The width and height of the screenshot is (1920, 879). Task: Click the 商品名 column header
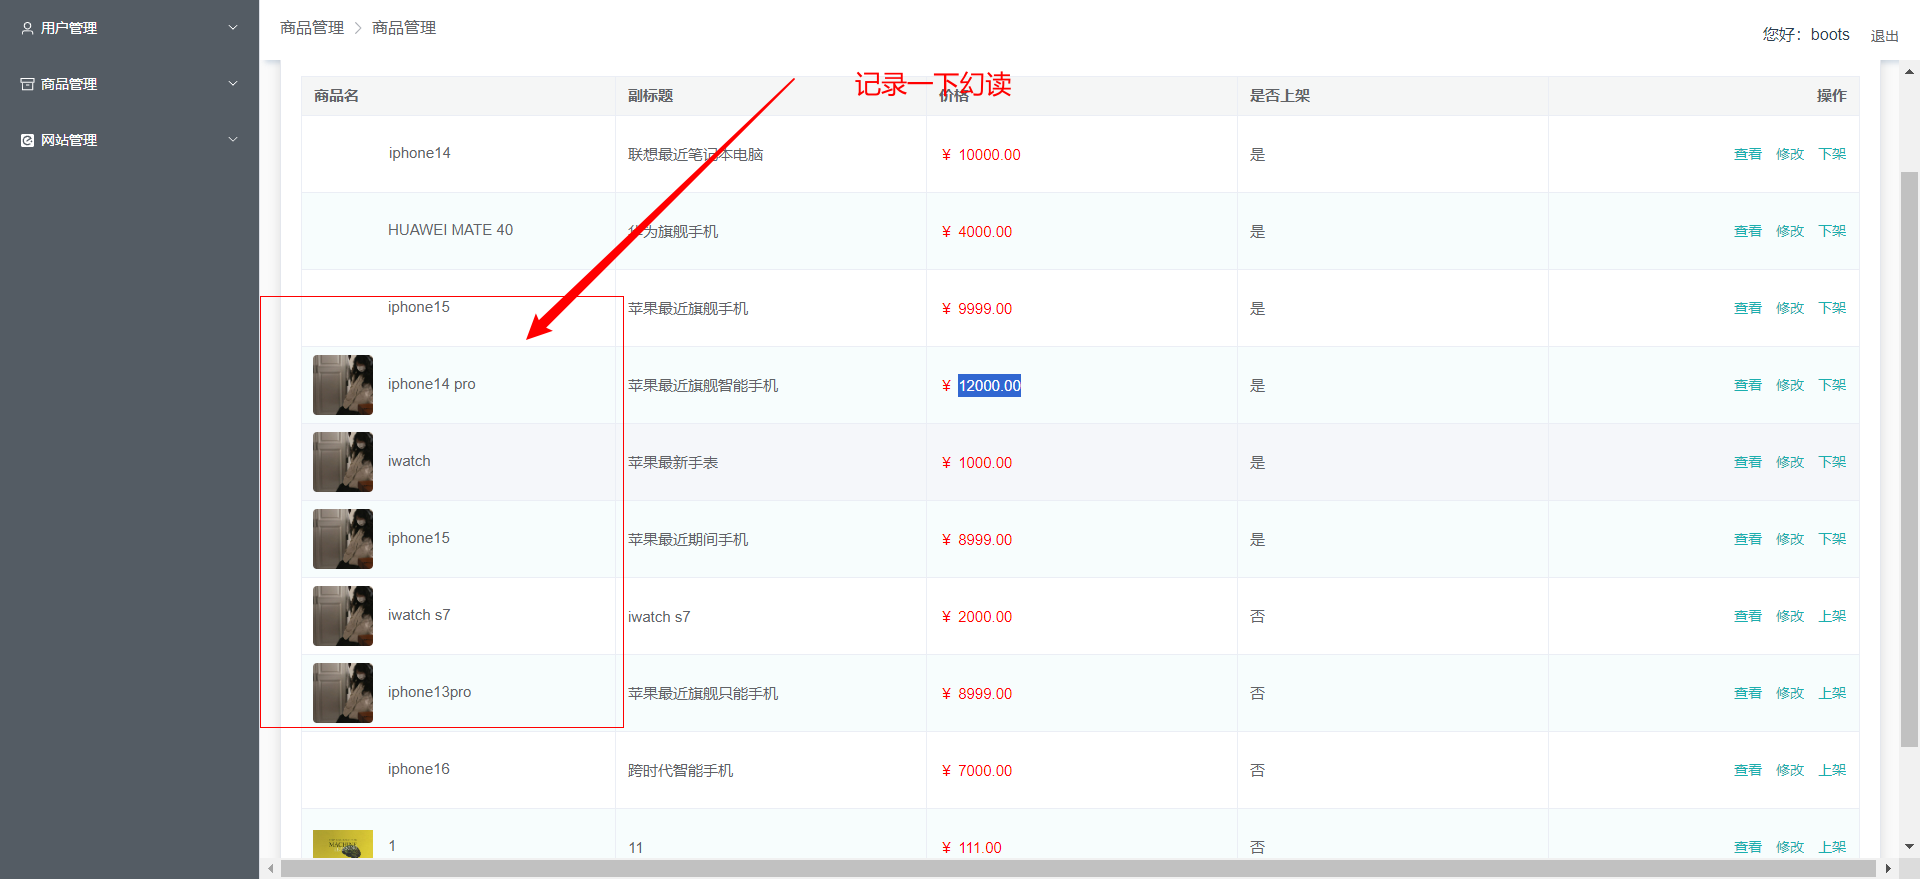[336, 96]
